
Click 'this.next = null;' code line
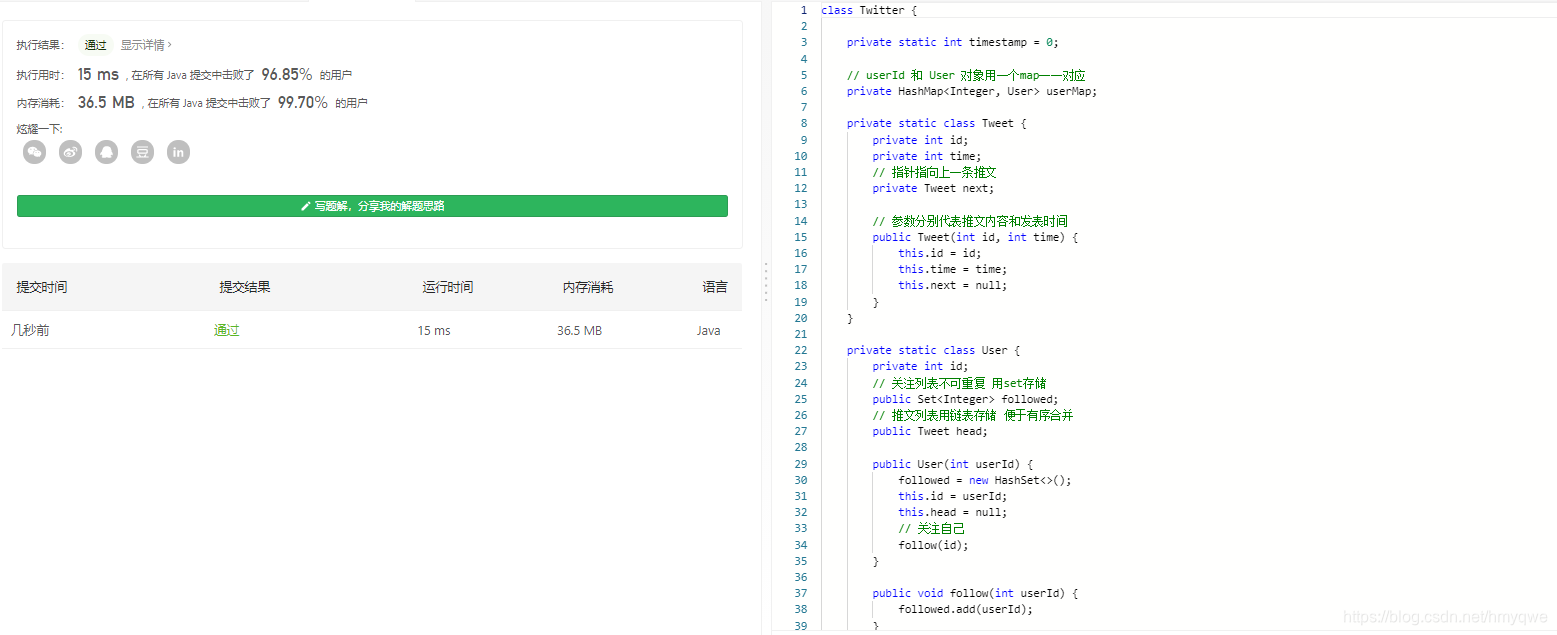pos(952,285)
